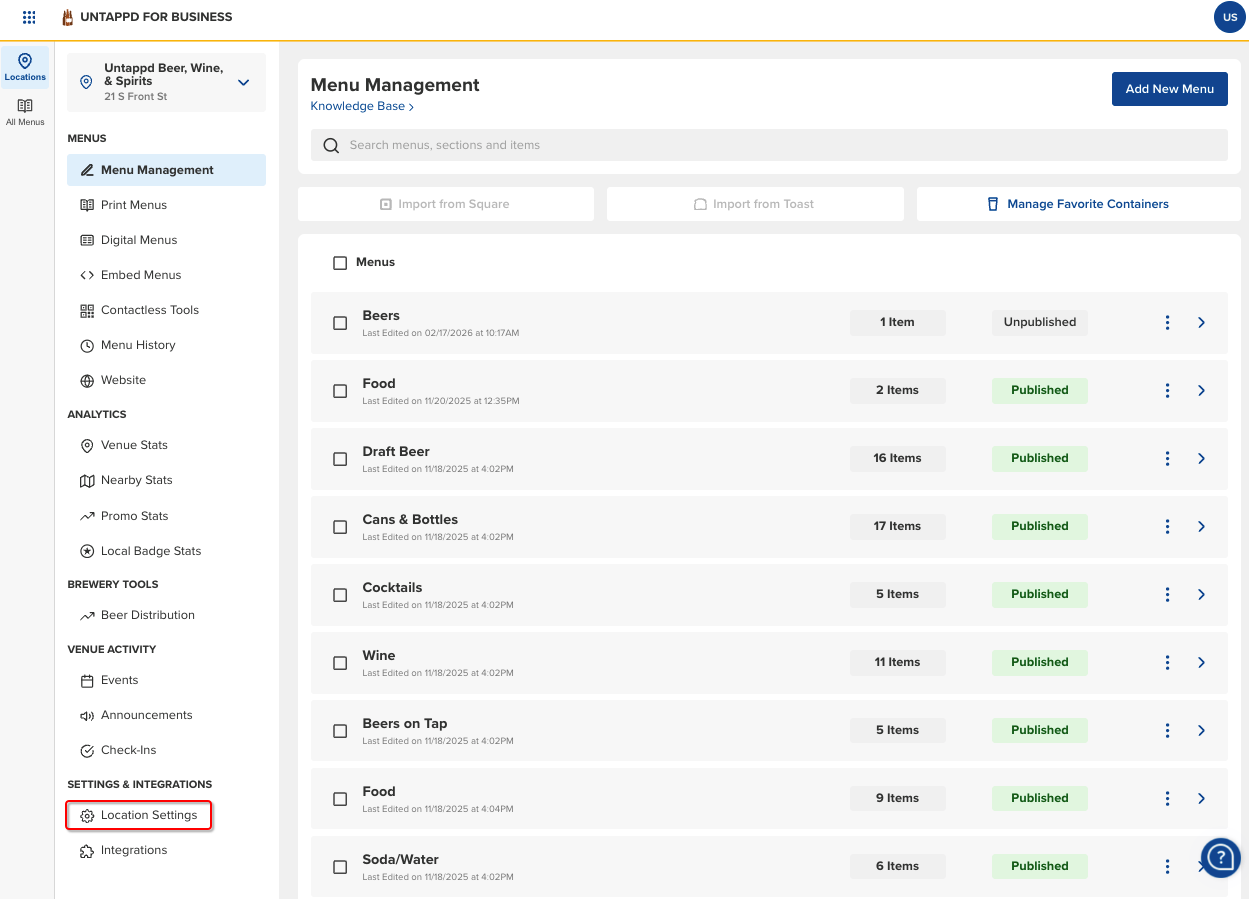Check the select-all Menus checkbox
The width and height of the screenshot is (1249, 899).
340,262
